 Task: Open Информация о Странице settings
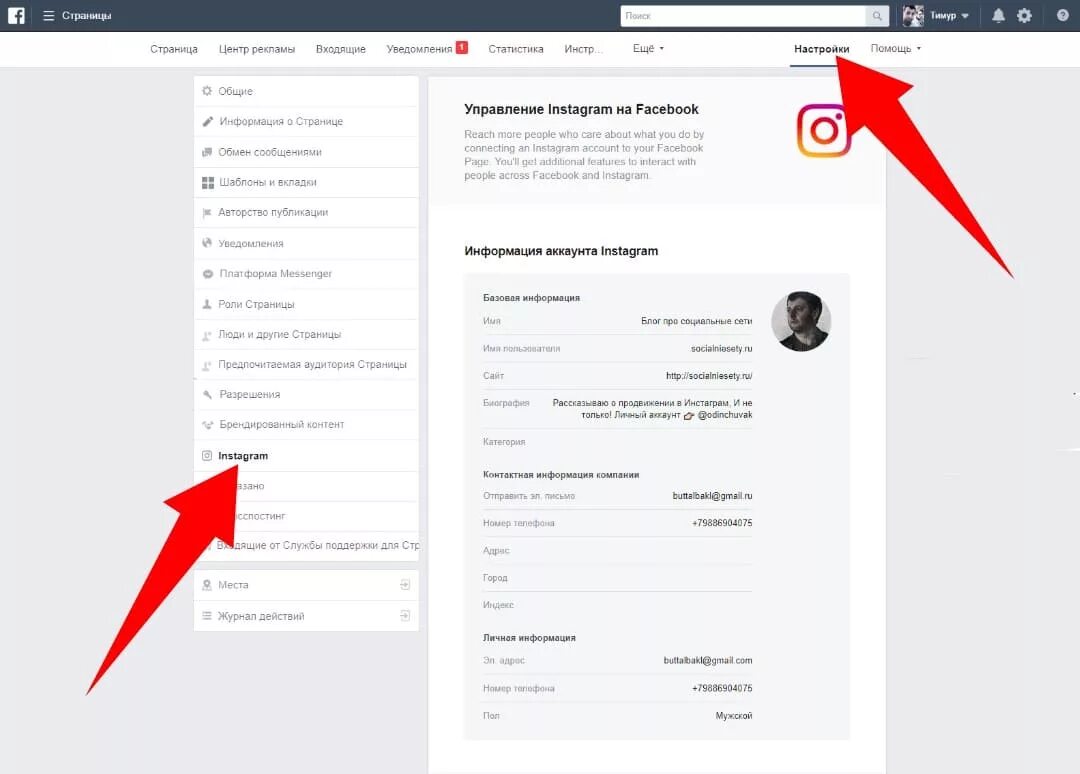(307, 121)
